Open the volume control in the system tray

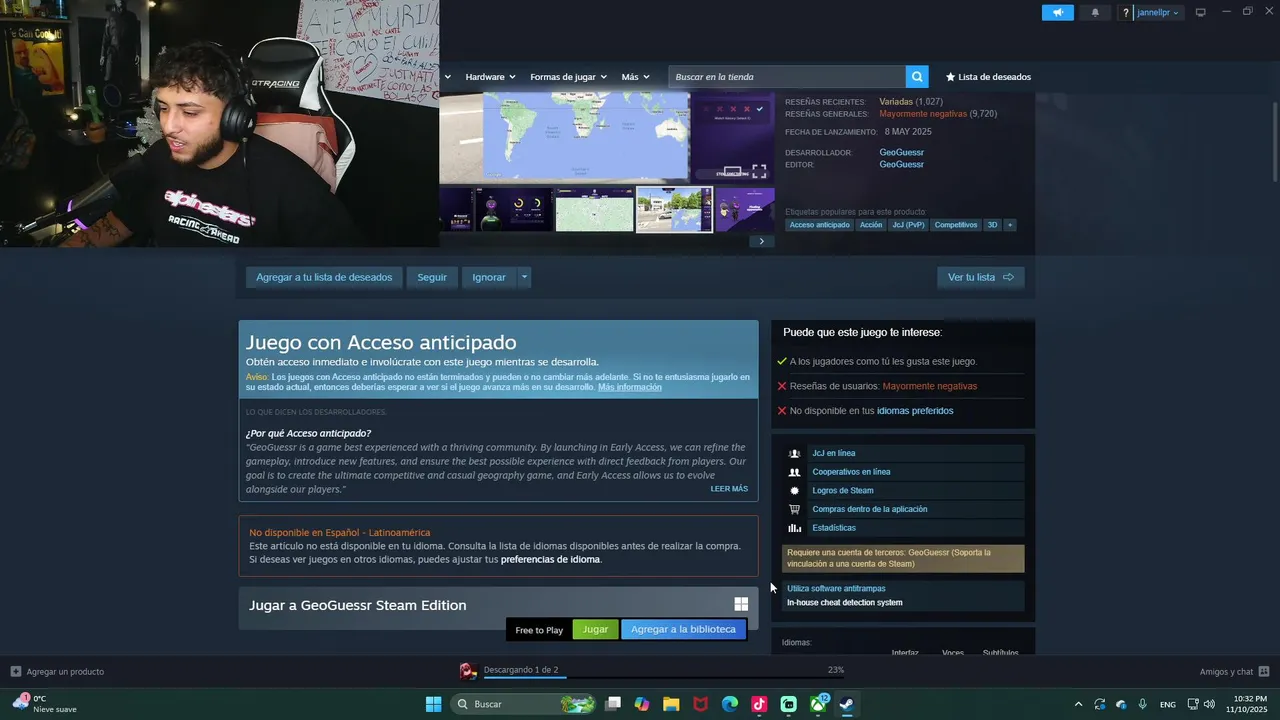tap(1210, 704)
